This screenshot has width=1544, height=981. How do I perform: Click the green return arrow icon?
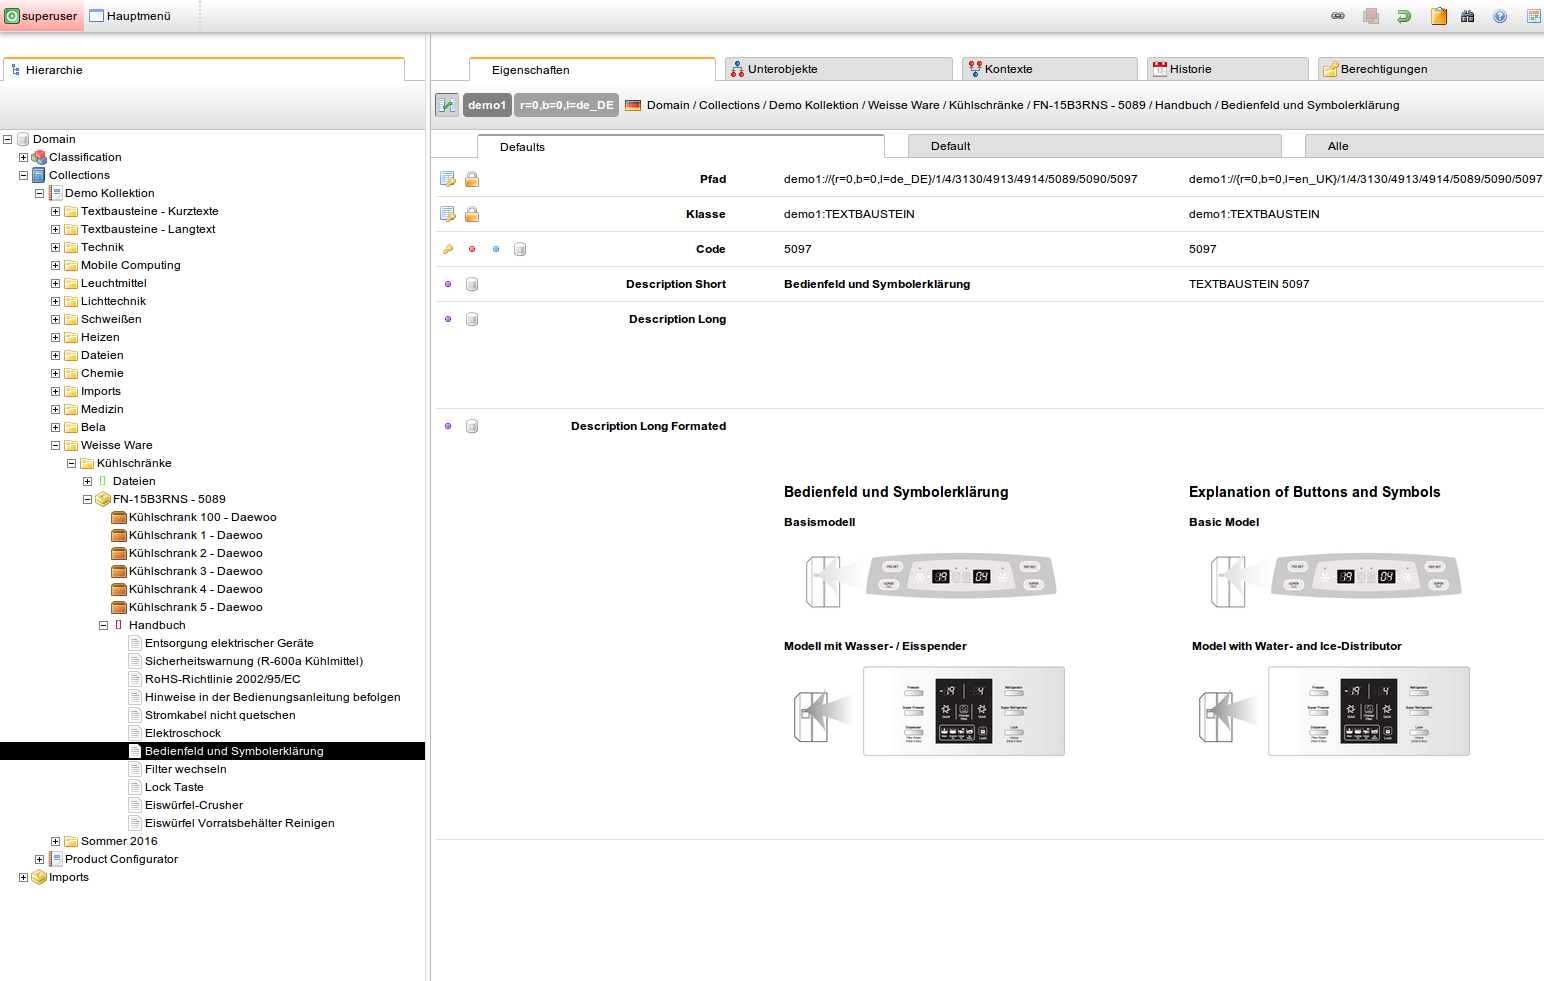1404,16
